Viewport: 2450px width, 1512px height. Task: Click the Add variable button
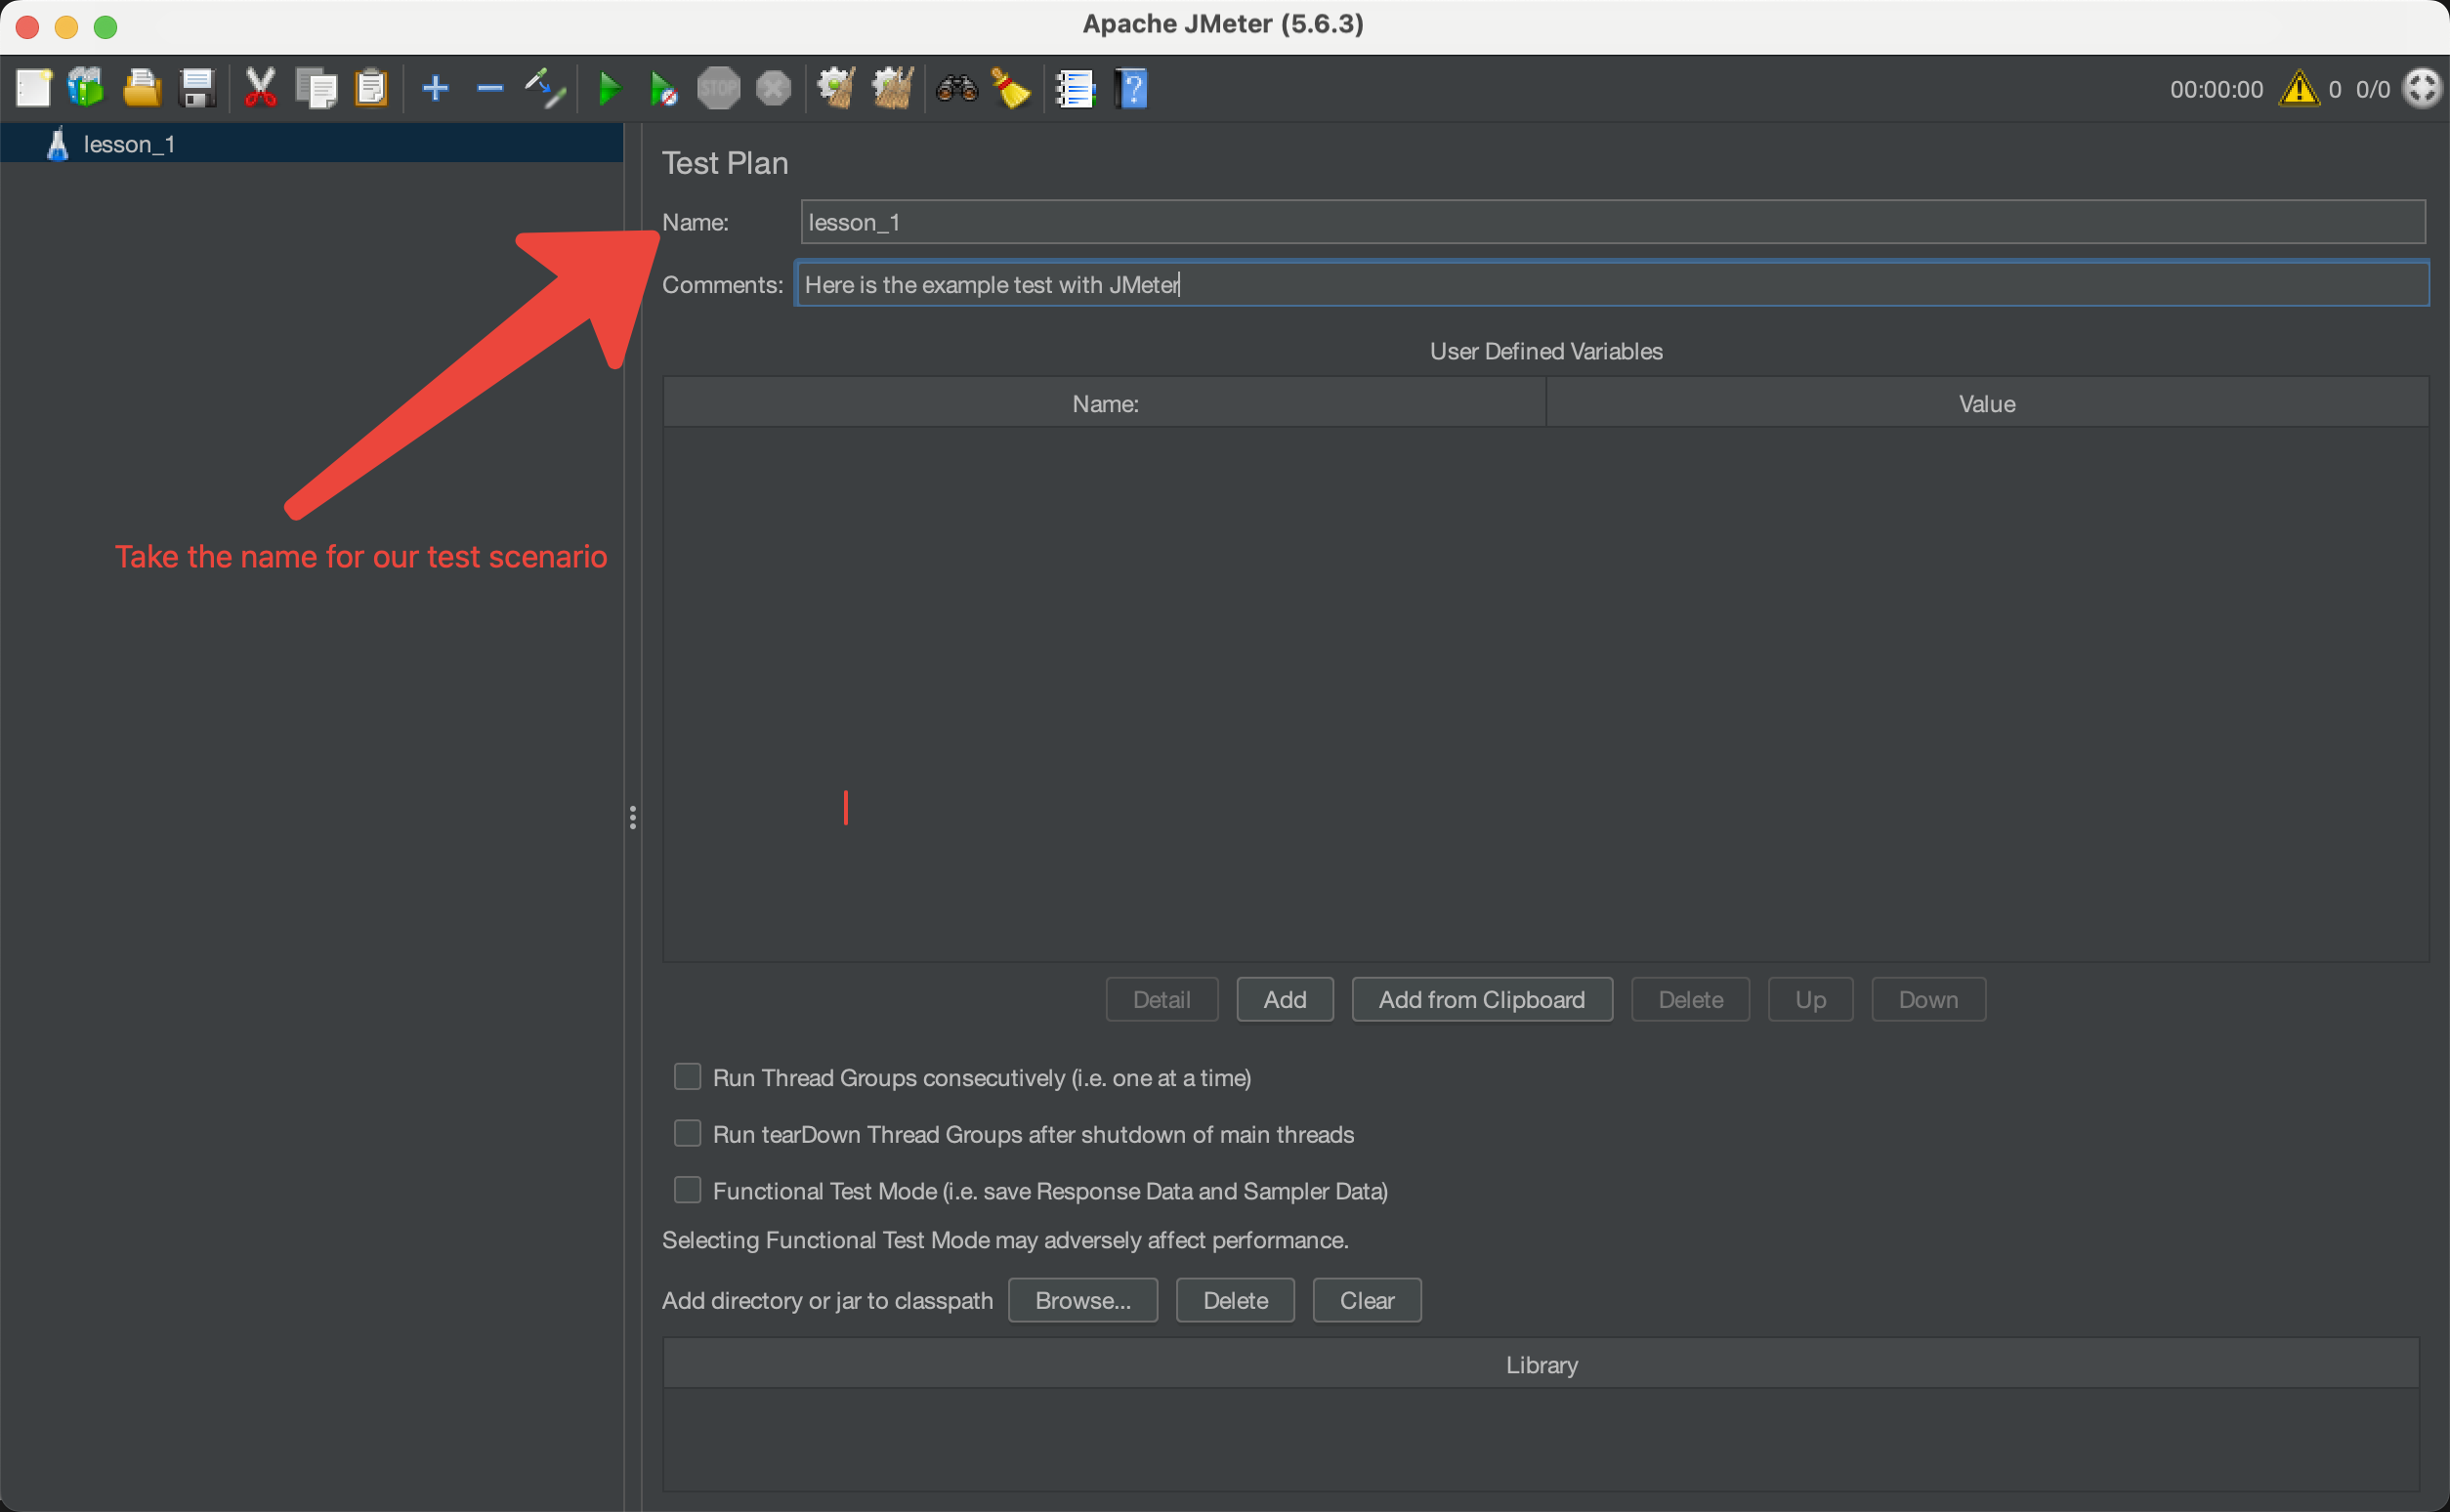1284,999
